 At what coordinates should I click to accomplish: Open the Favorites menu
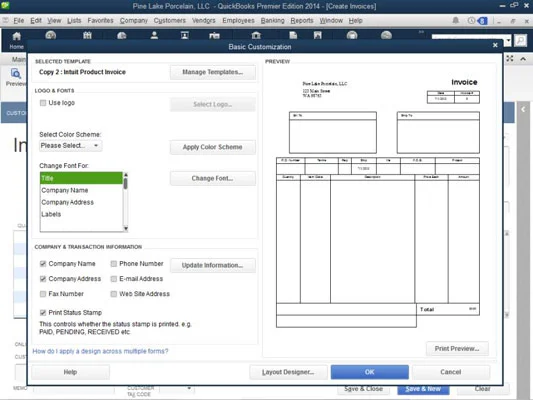100,21
